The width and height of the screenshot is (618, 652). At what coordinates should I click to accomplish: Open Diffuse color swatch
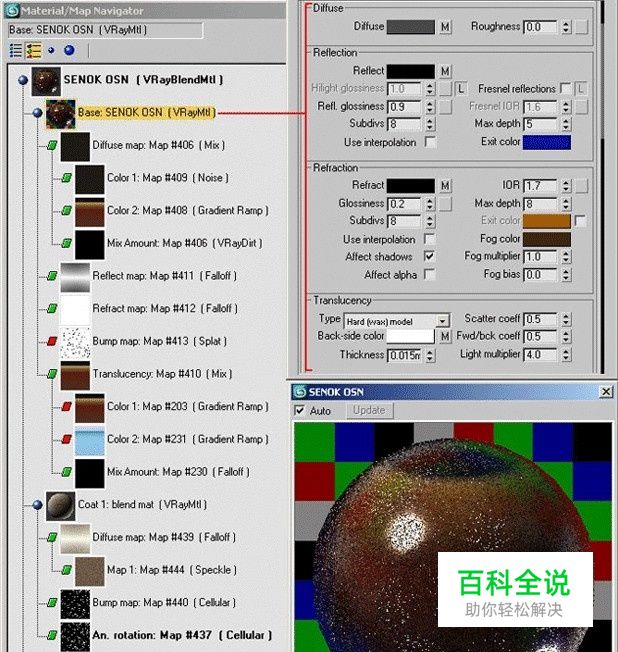pos(410,27)
